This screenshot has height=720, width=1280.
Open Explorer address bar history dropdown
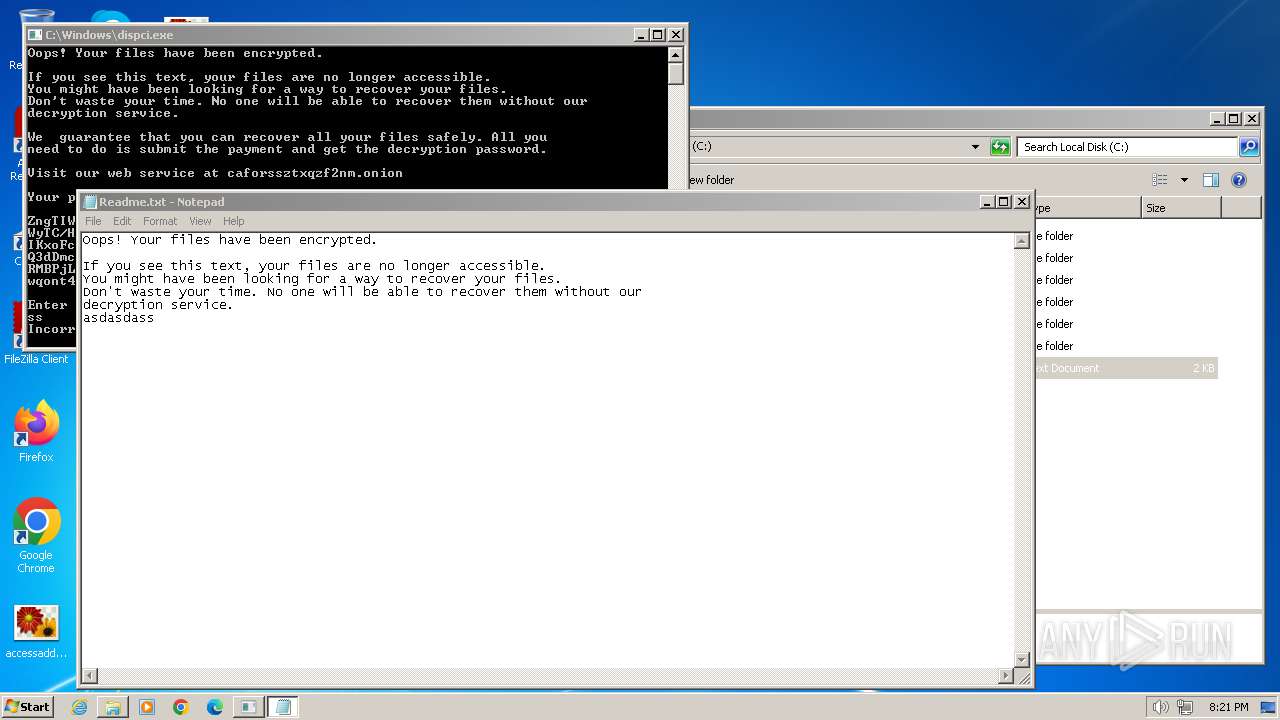point(976,147)
